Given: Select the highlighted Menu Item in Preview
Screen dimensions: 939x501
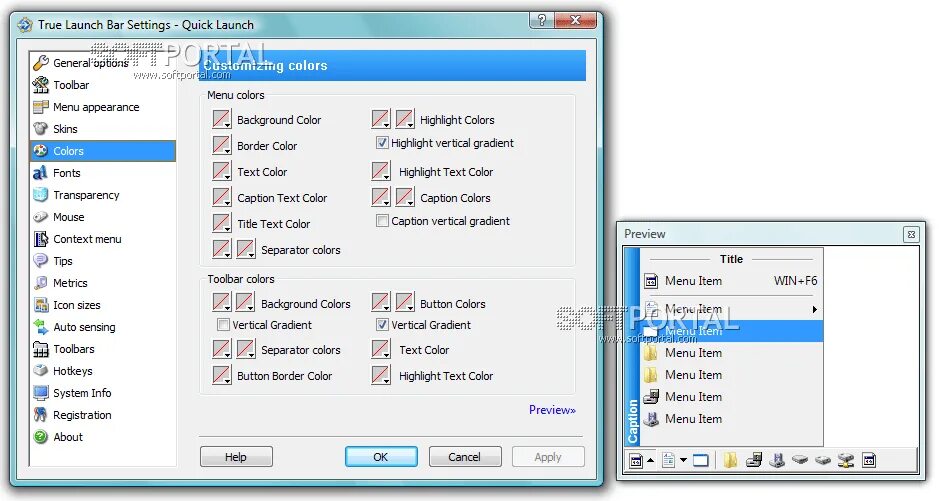Looking at the screenshot, I should click(731, 331).
